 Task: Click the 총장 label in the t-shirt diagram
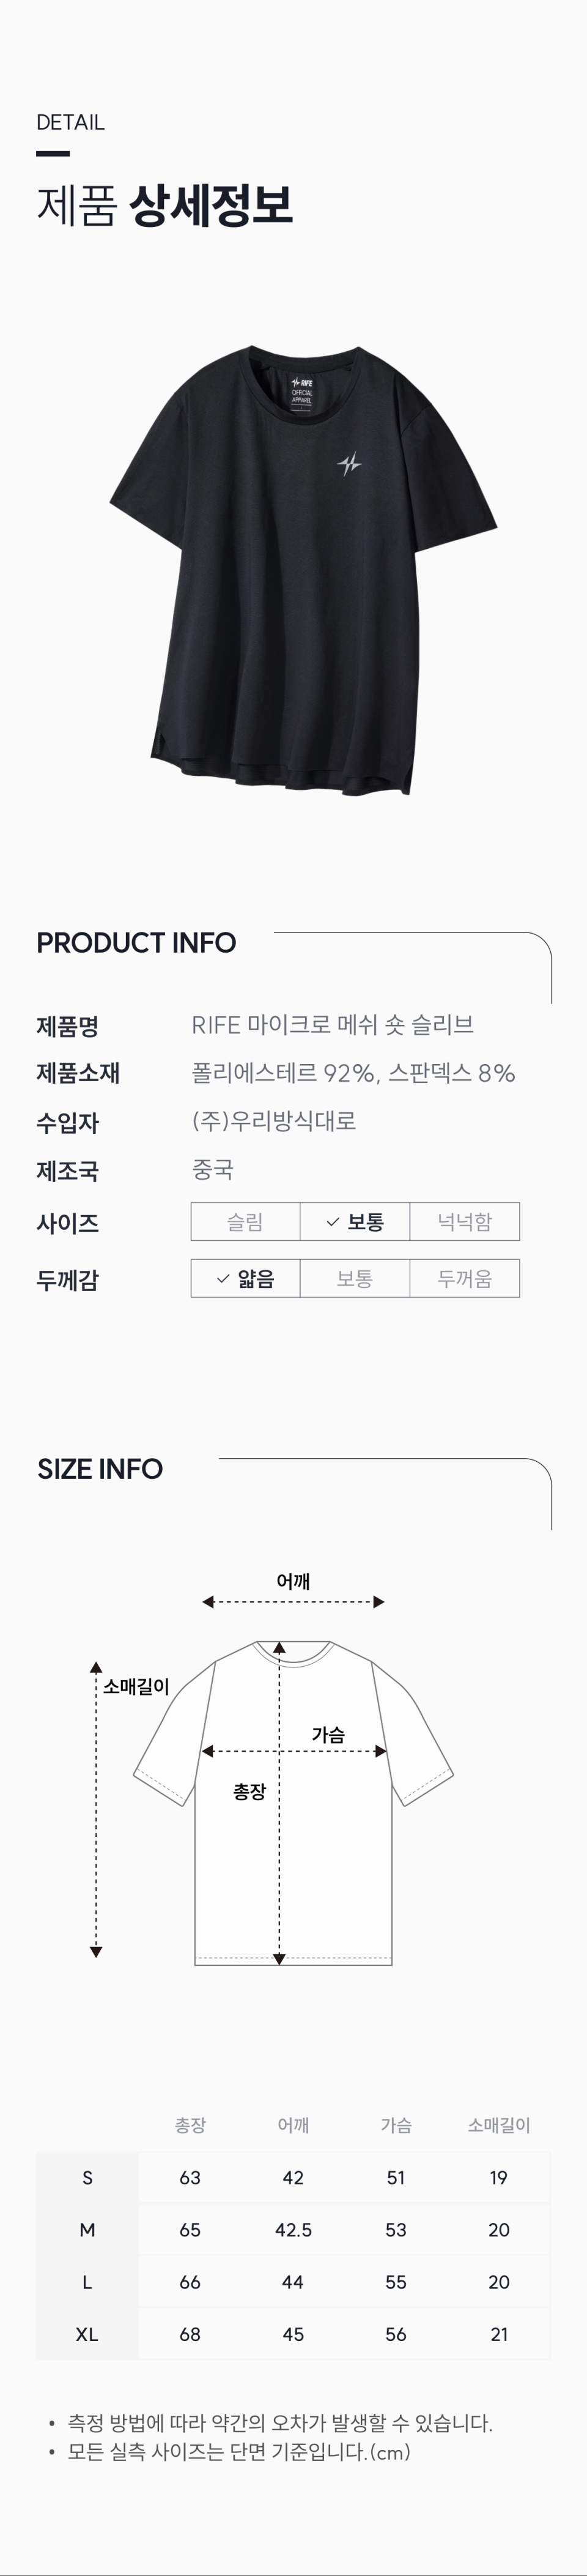[249, 1792]
